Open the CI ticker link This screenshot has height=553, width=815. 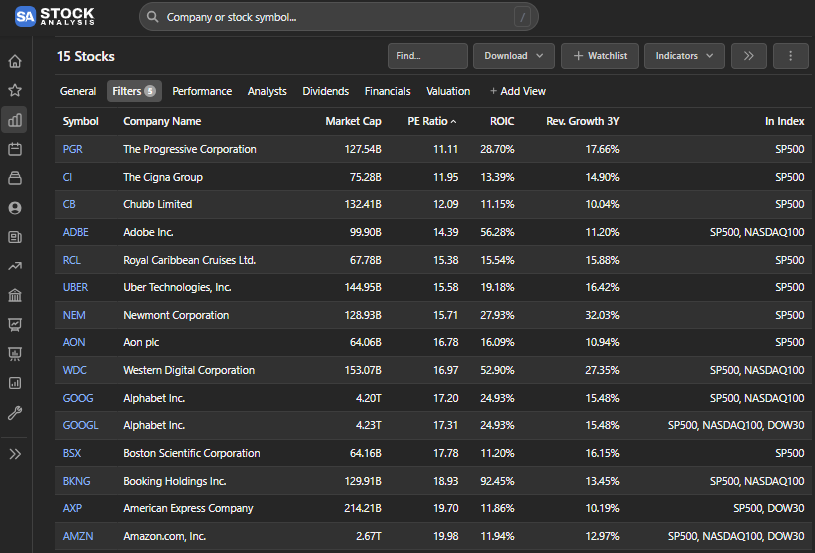67,177
